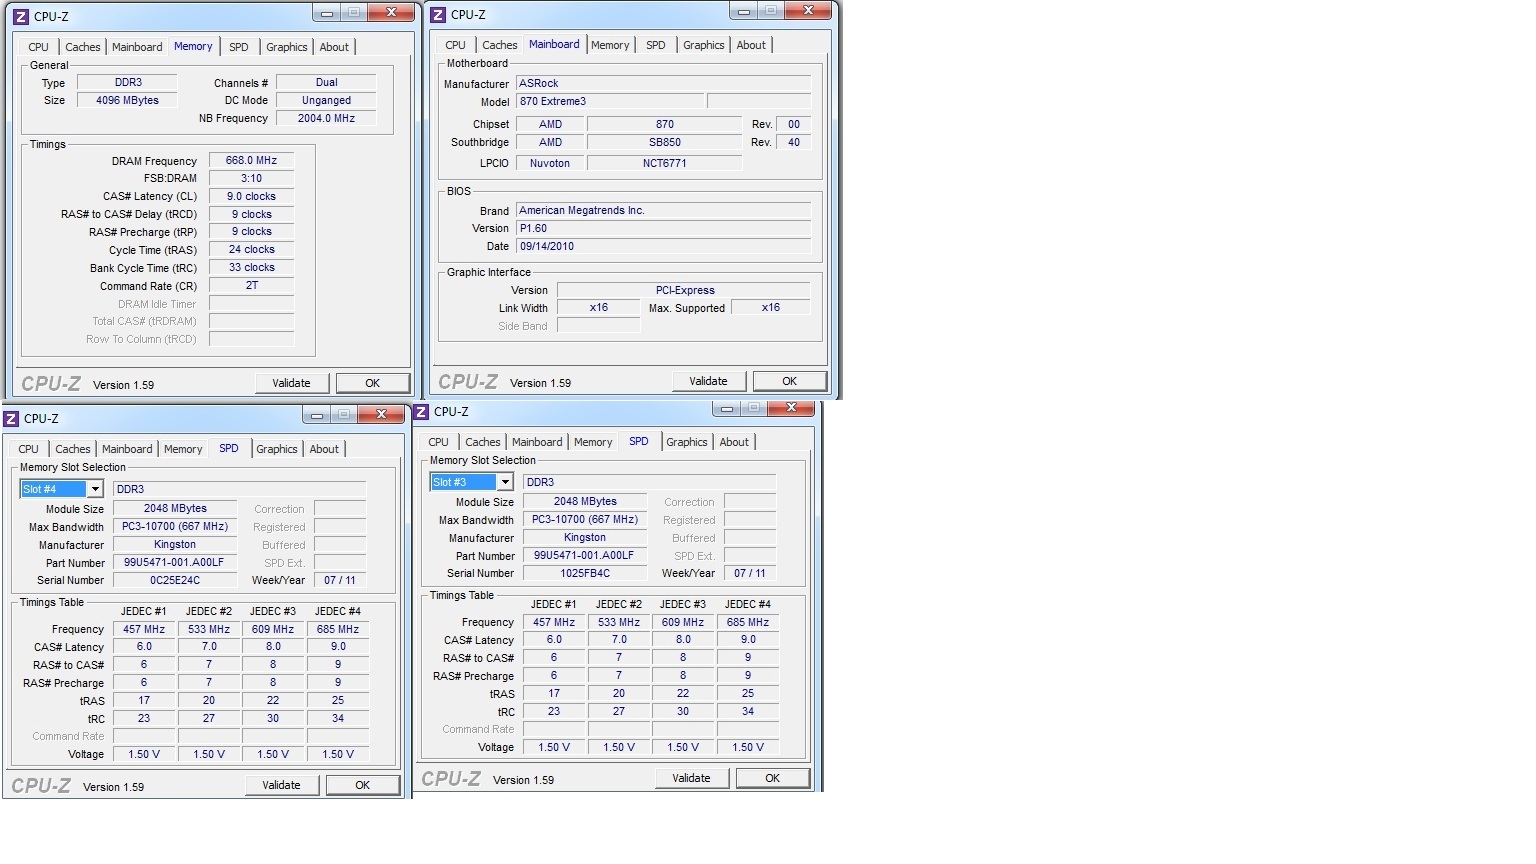Select Memory tab in Slot #4 window

point(183,449)
